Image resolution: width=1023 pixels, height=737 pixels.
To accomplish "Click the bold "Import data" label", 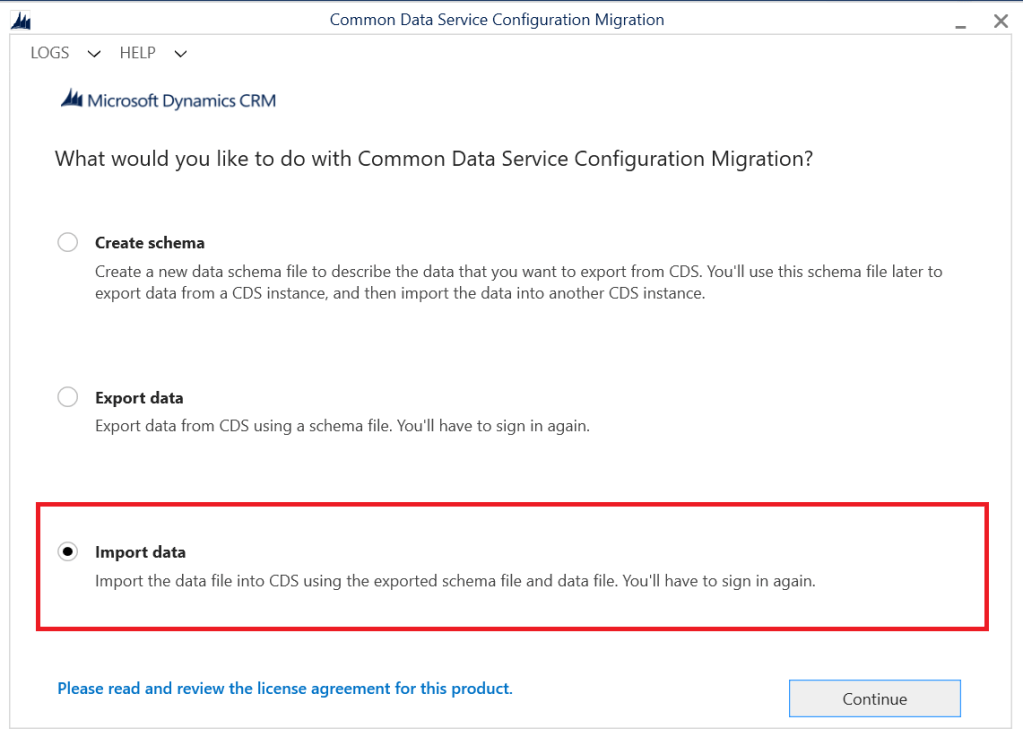I will click(x=140, y=552).
